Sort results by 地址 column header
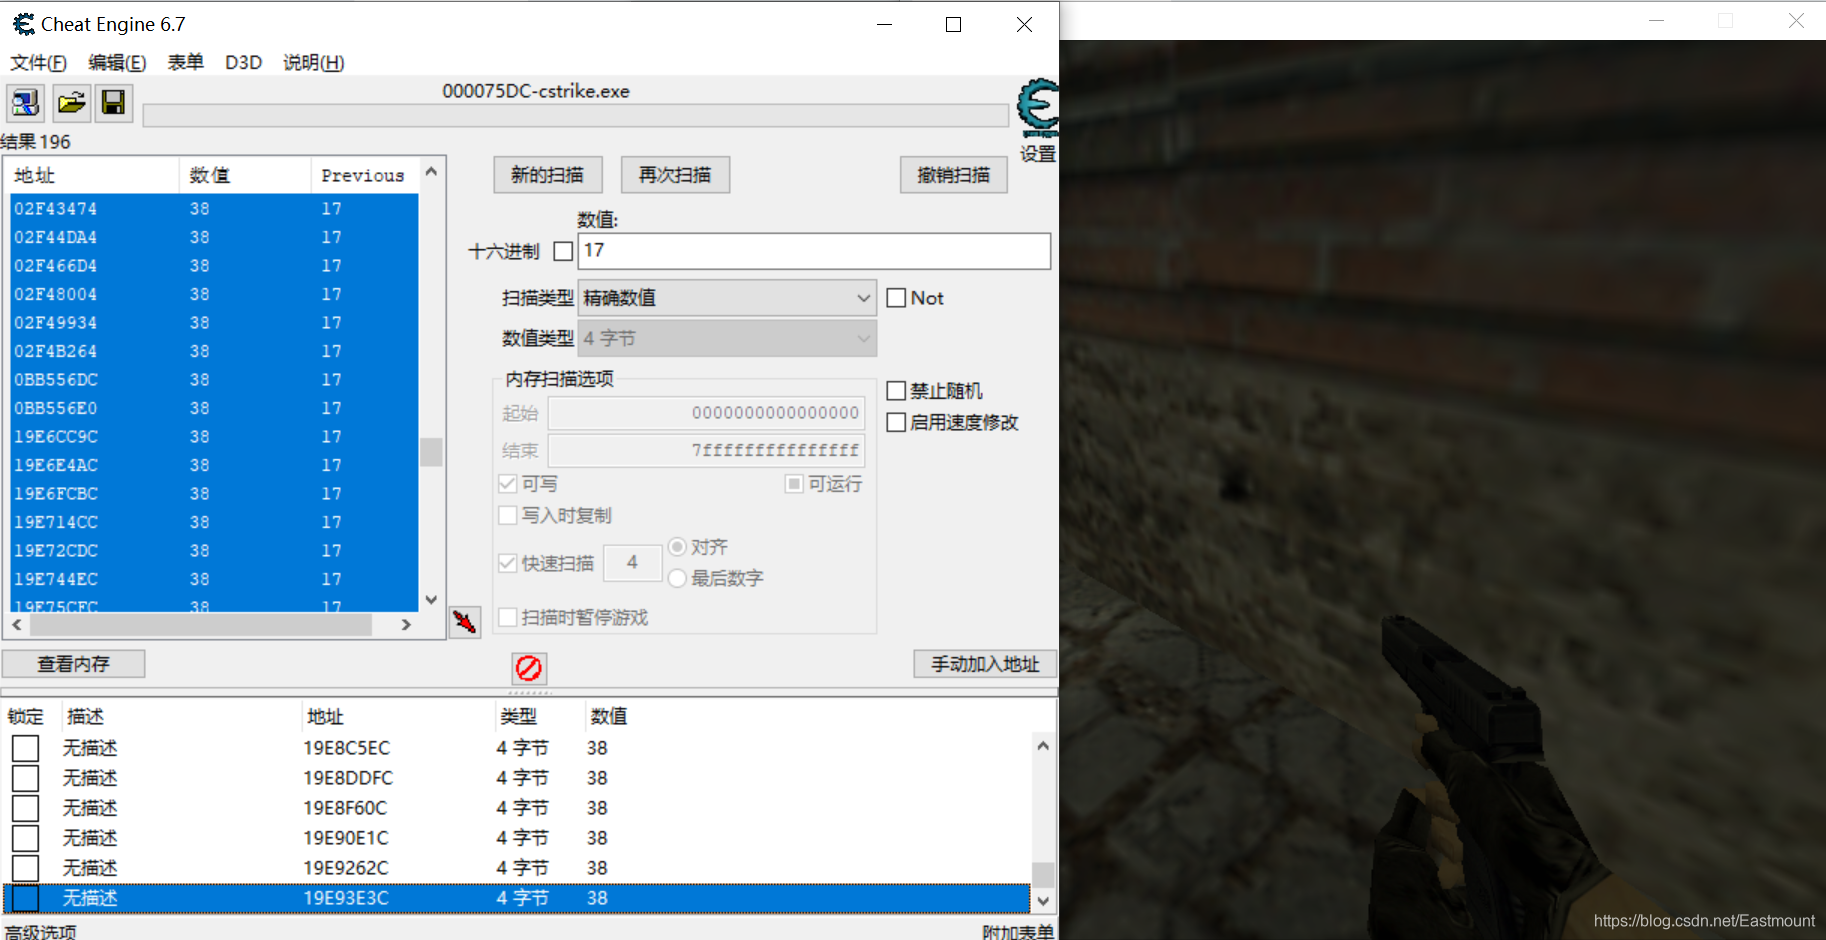Viewport: 1826px width, 940px height. point(94,176)
